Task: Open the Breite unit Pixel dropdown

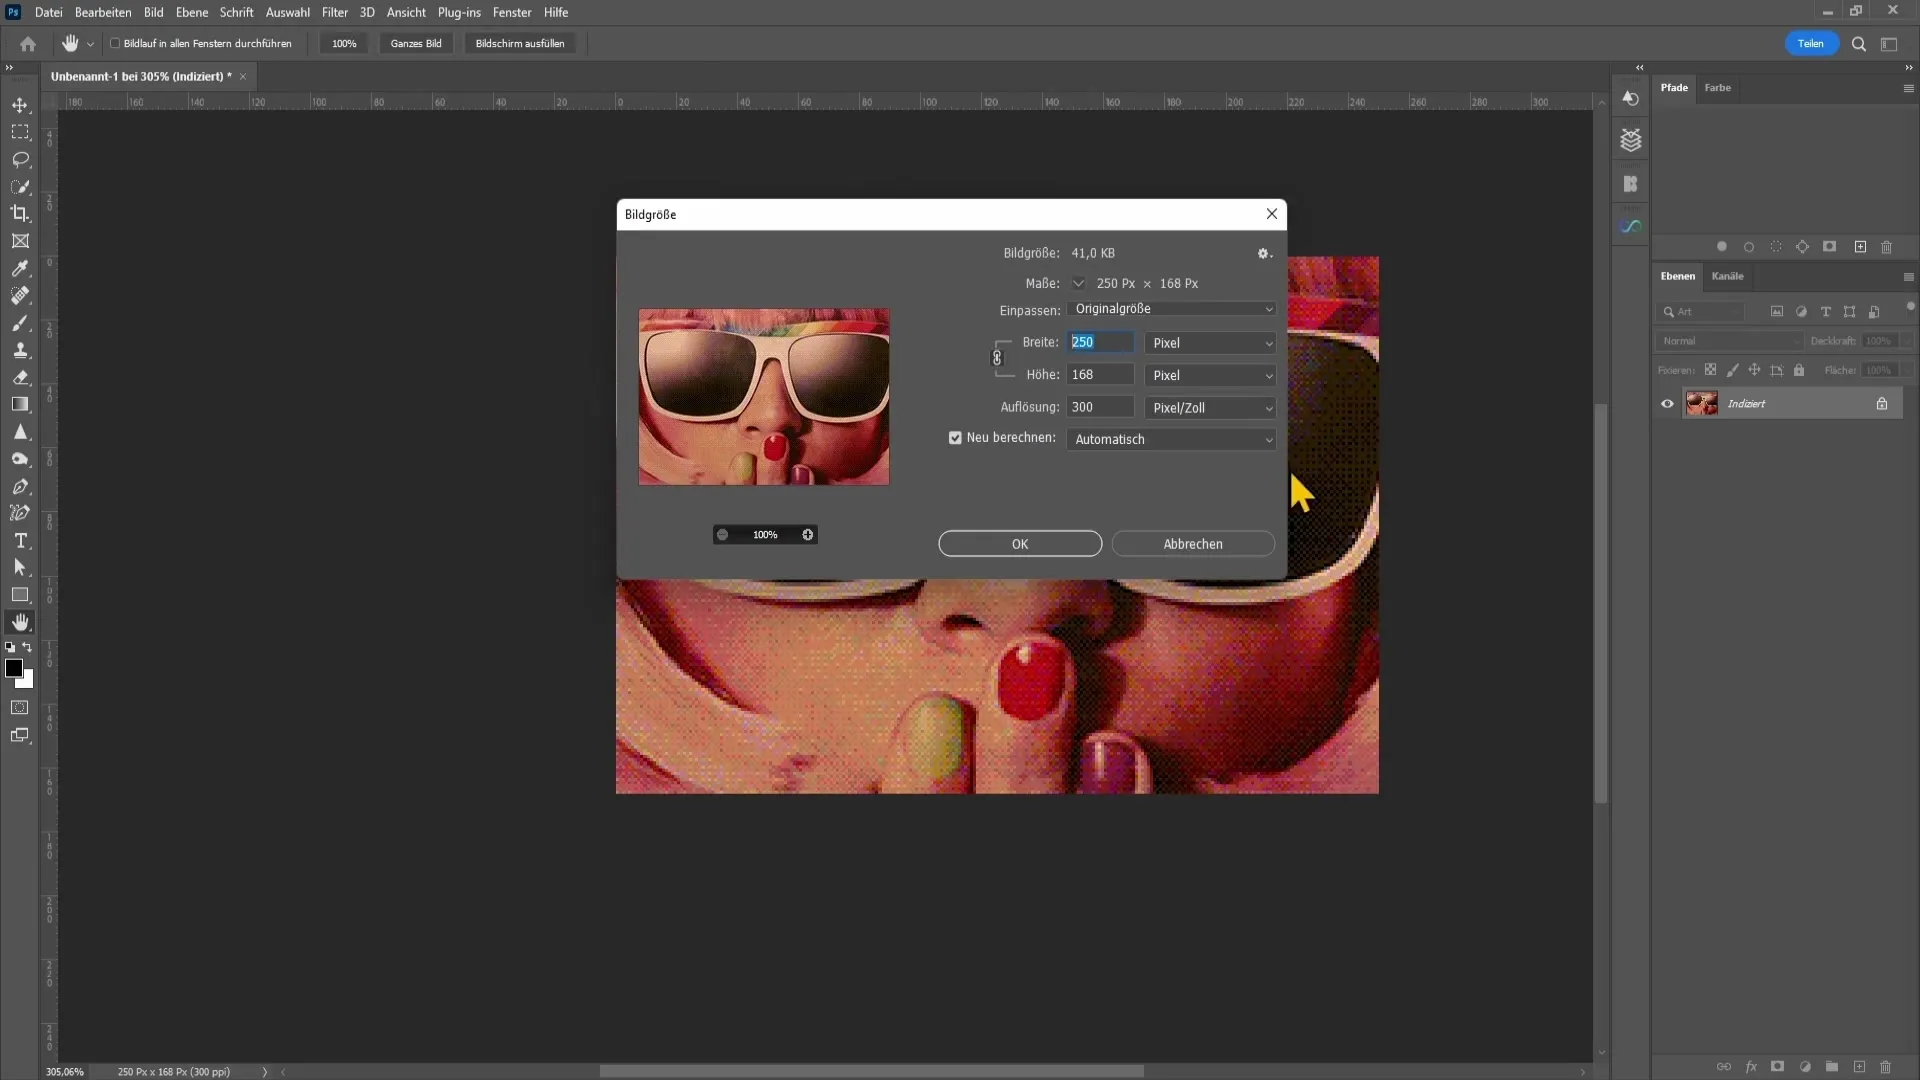Action: coord(1211,343)
